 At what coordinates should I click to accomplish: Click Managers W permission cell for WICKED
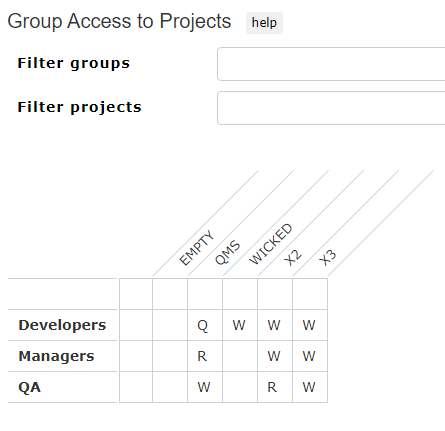[275, 356]
